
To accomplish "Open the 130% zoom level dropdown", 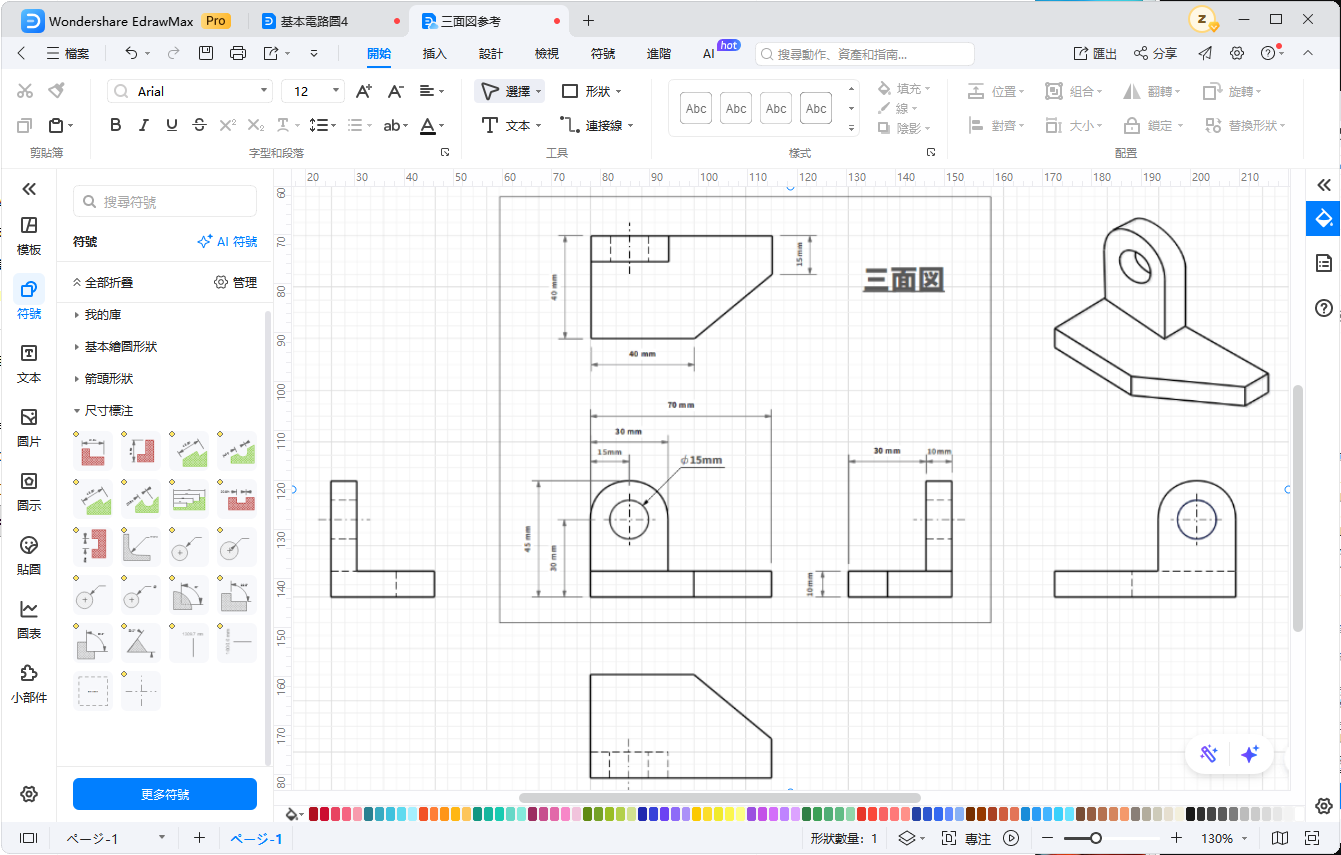I will 1224,838.
